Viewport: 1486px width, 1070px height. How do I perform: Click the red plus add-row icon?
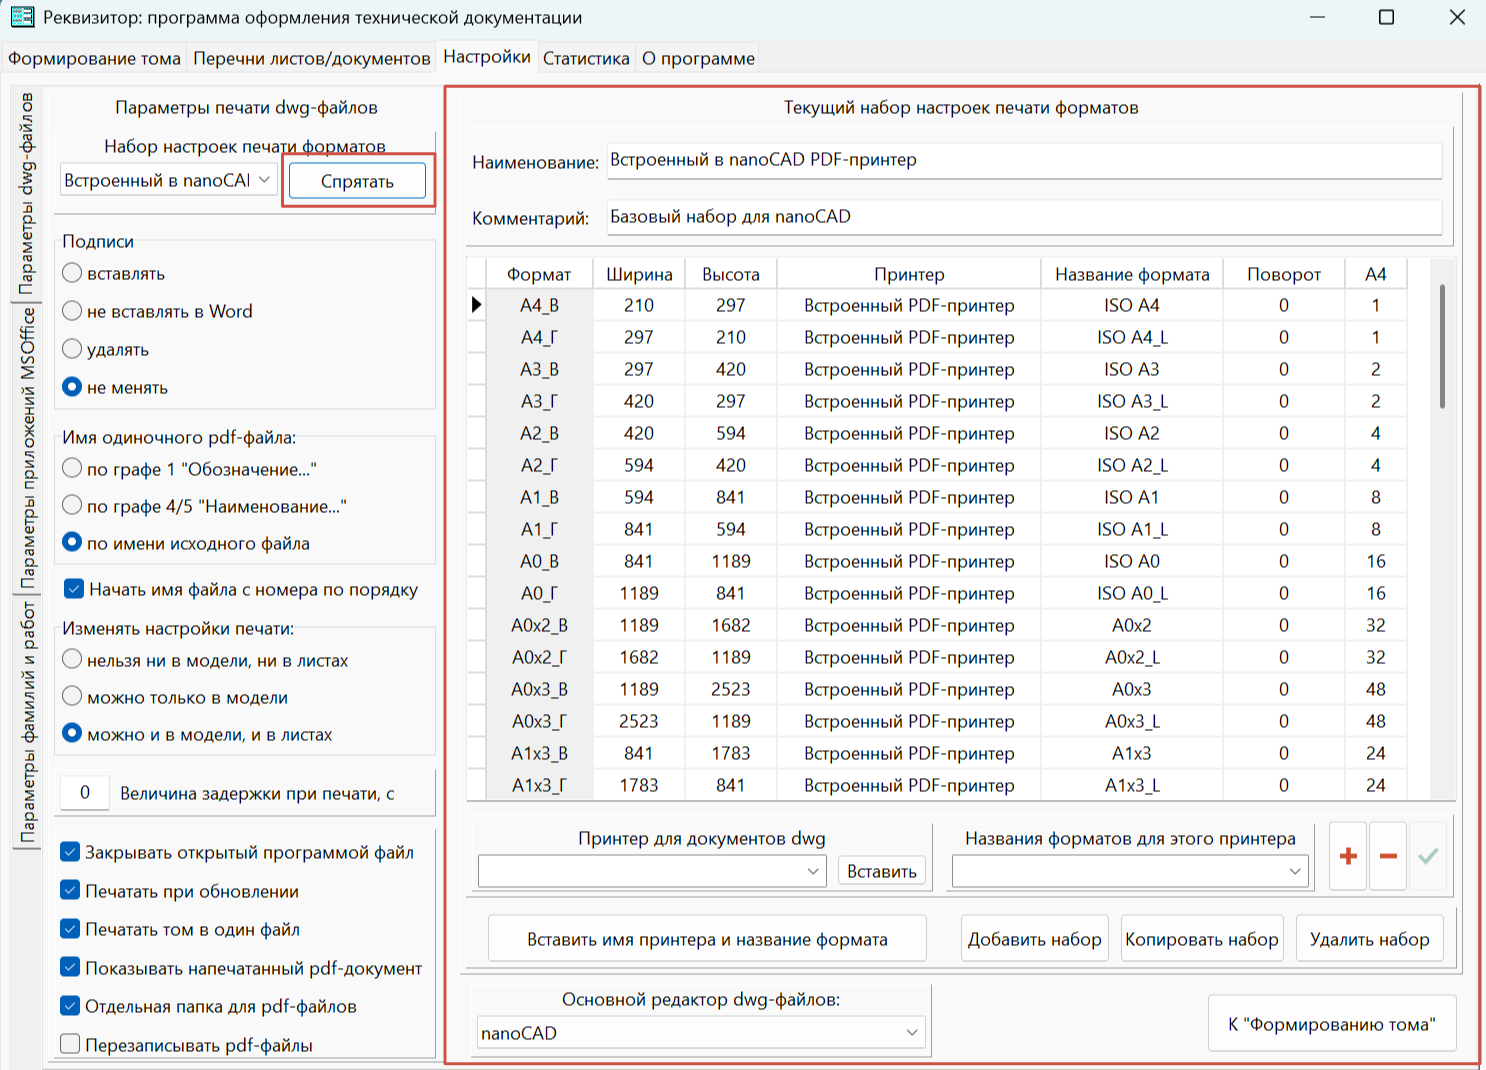1348,856
